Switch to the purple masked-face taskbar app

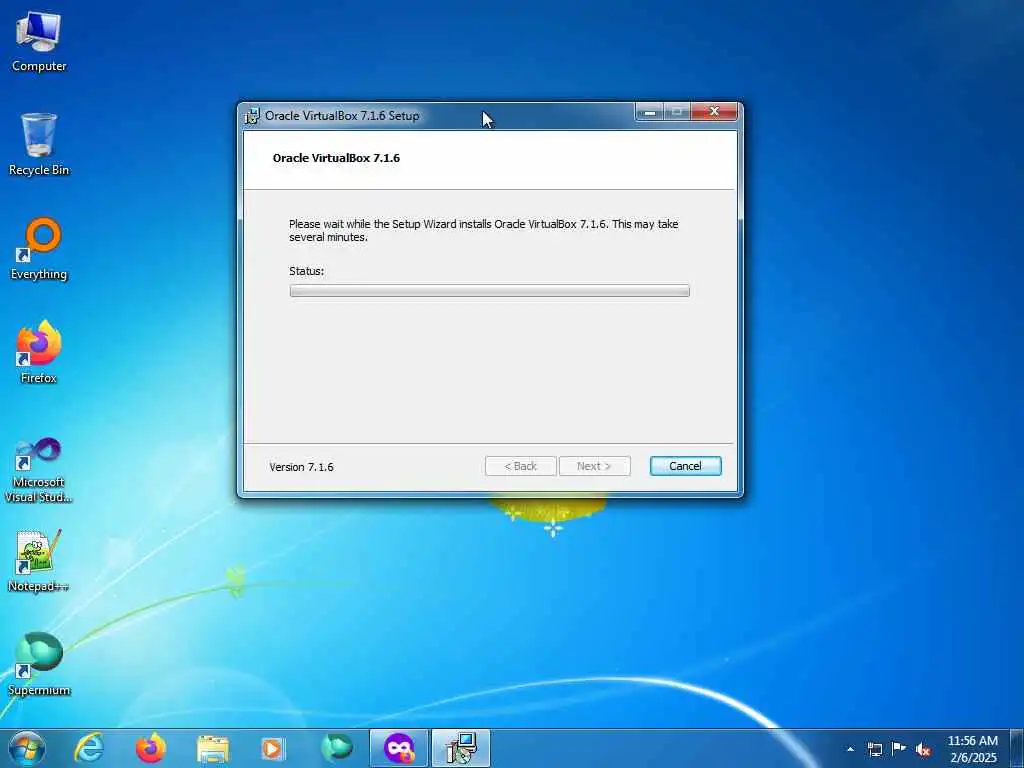(x=399, y=748)
